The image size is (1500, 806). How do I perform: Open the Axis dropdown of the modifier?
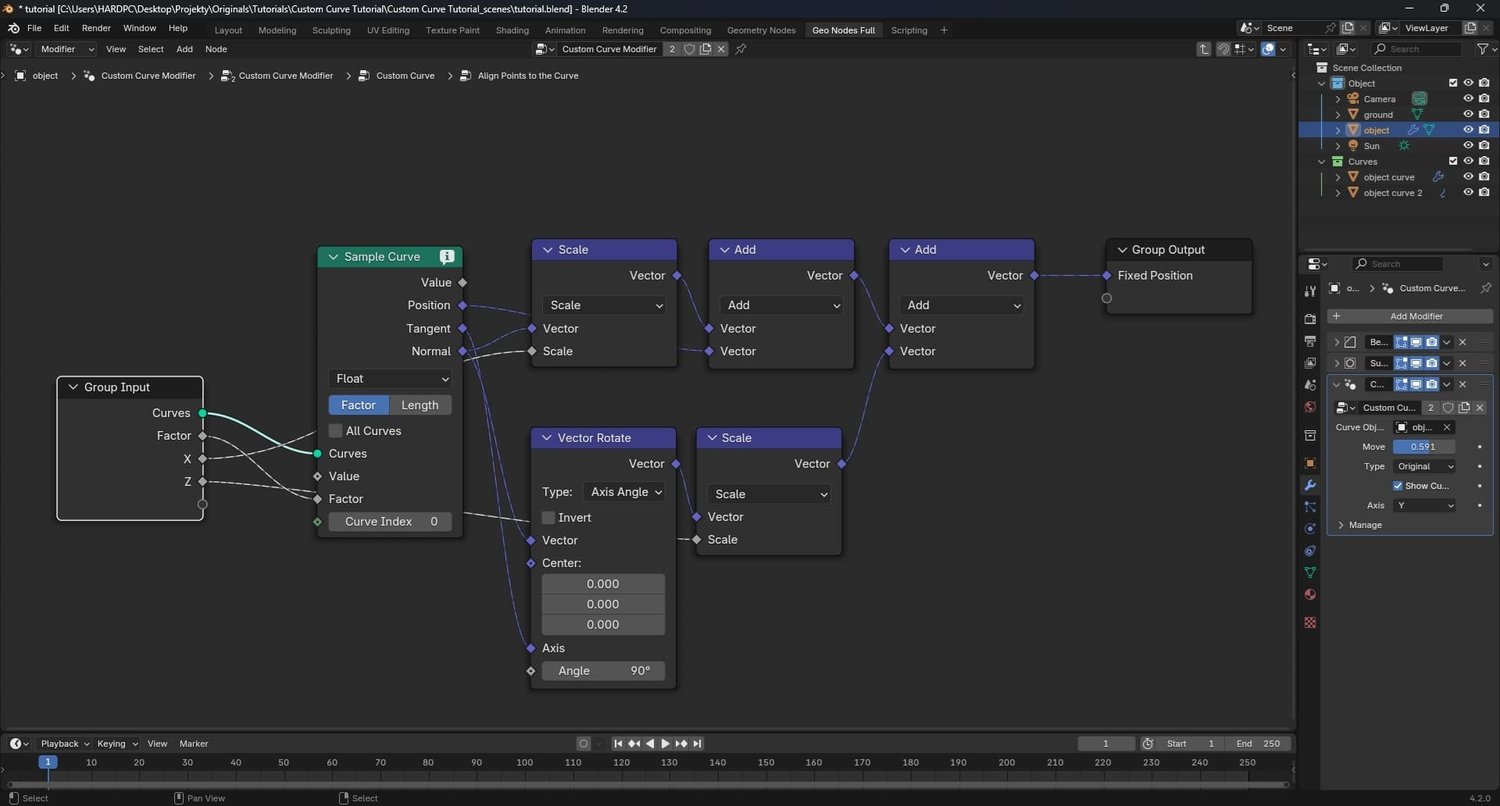[x=1424, y=505]
